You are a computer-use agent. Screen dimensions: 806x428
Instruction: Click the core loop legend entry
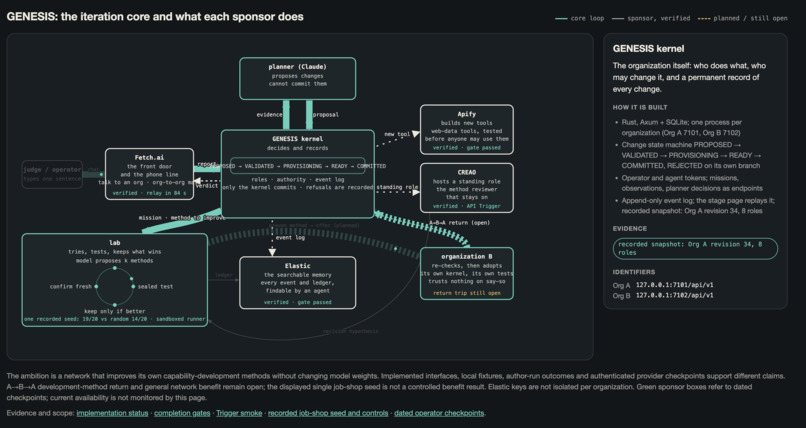[580, 18]
